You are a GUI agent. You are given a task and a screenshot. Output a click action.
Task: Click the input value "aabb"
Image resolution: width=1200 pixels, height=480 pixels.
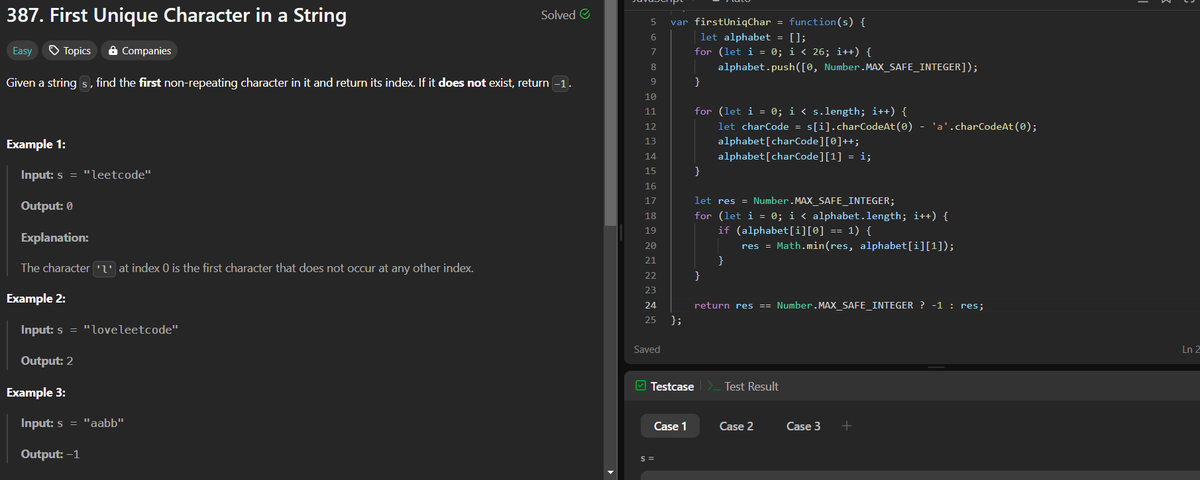[105, 423]
